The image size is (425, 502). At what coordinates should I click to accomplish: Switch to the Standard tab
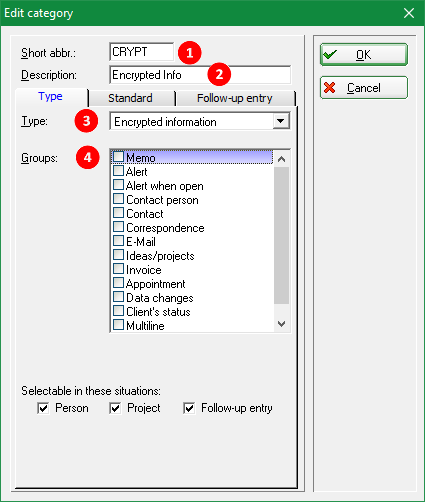(x=131, y=98)
